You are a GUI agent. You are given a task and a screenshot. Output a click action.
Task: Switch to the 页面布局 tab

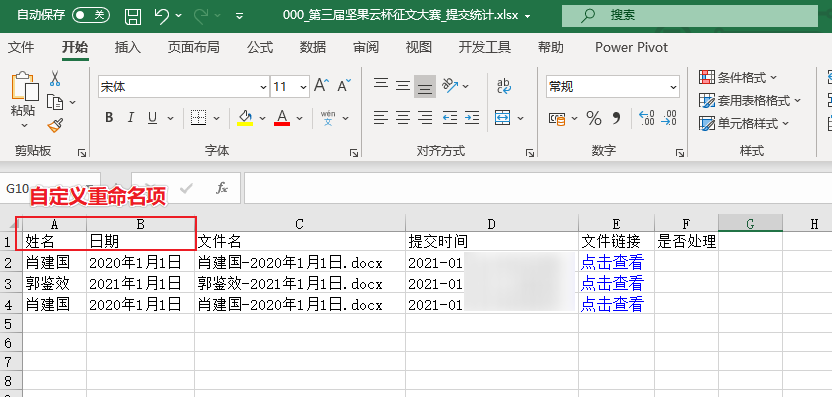click(x=194, y=47)
